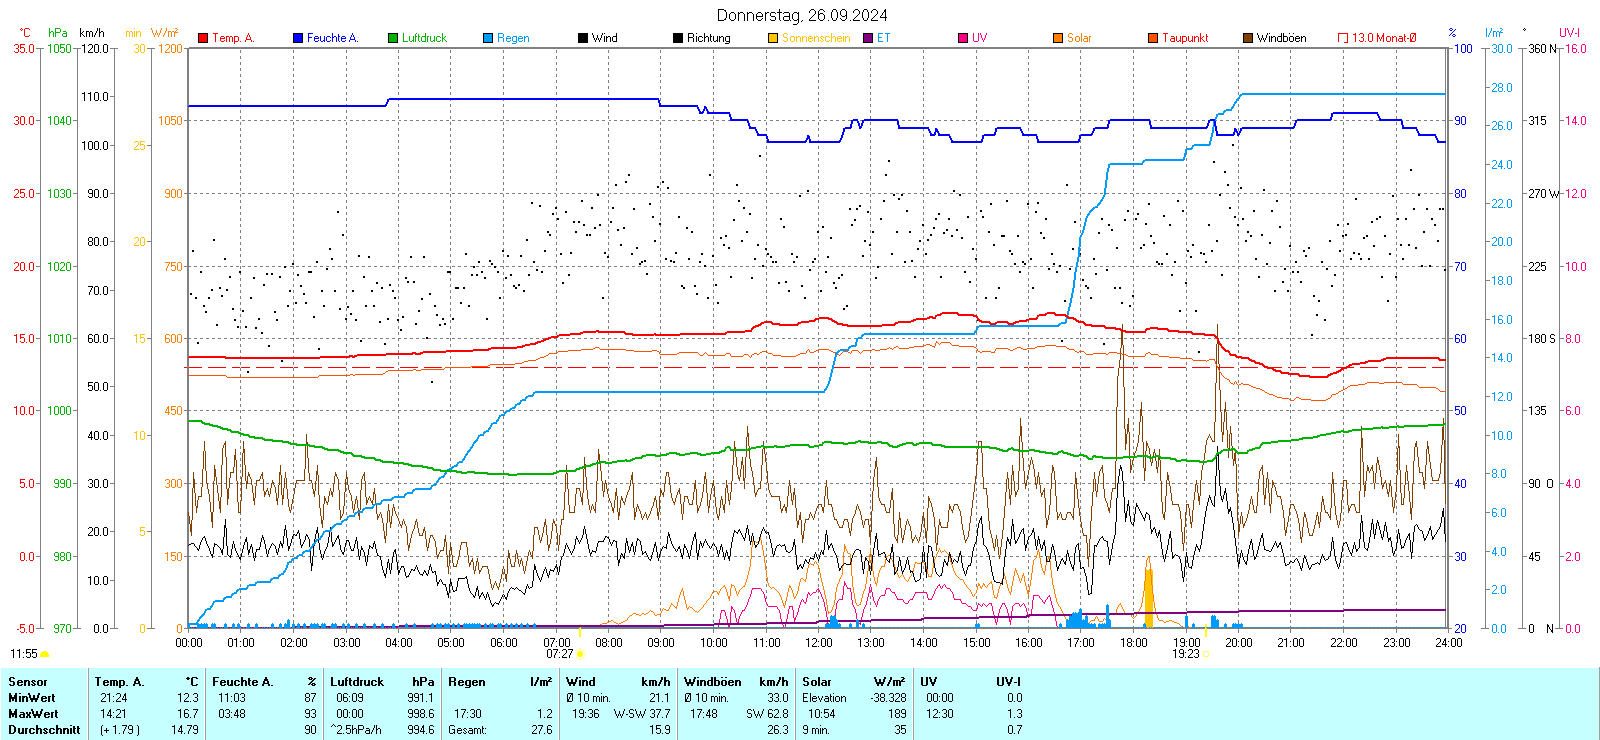
Task: Click the light blue Regen legend square
Action: click(x=488, y=38)
